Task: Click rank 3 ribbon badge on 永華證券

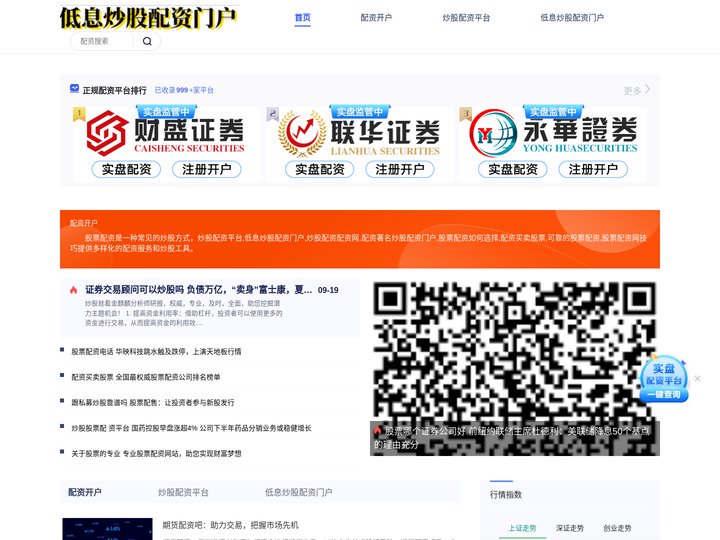Action: [466, 114]
